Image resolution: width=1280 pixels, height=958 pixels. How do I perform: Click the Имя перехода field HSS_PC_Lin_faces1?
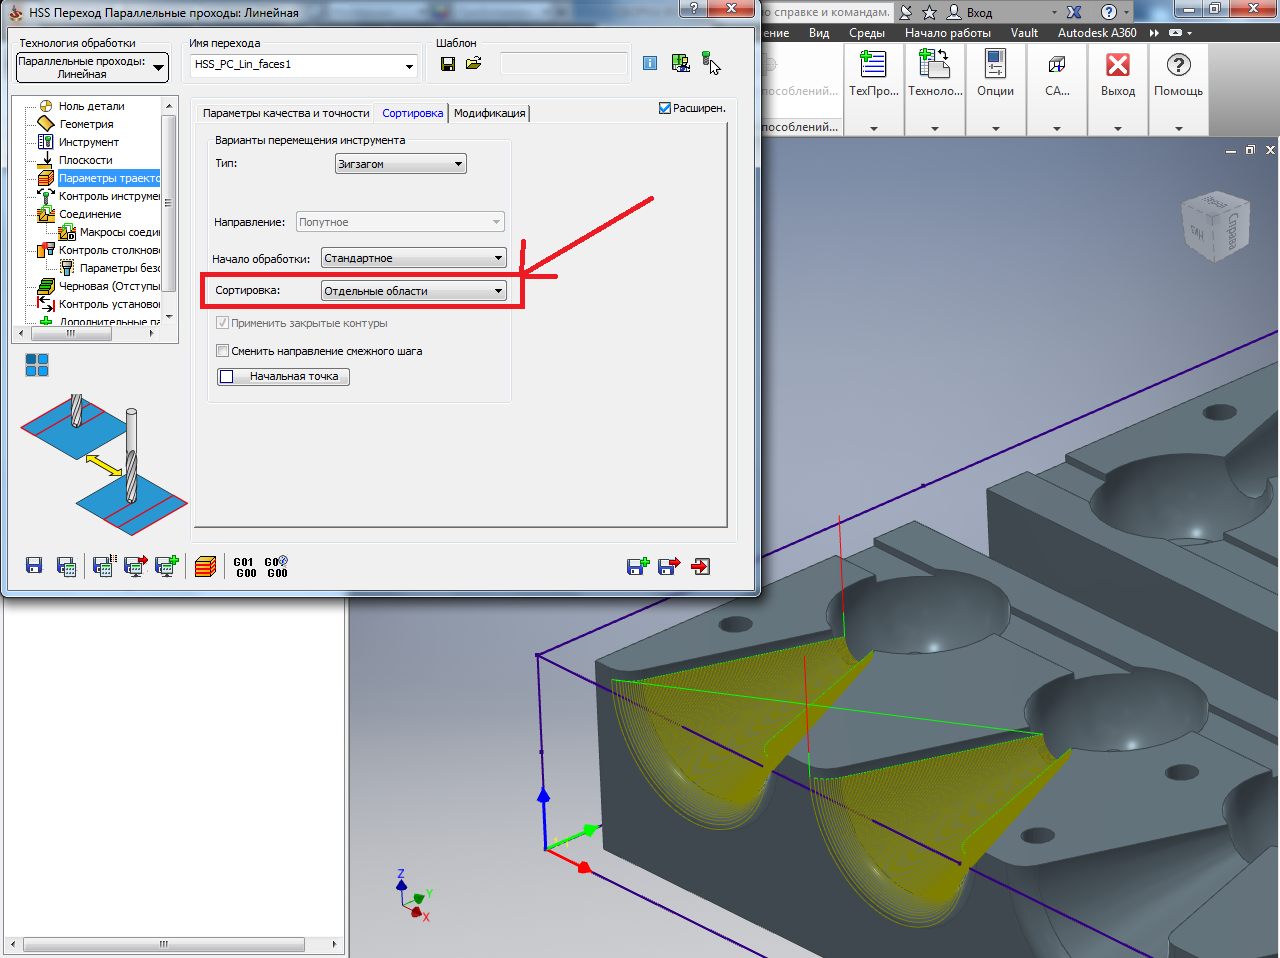pos(304,65)
